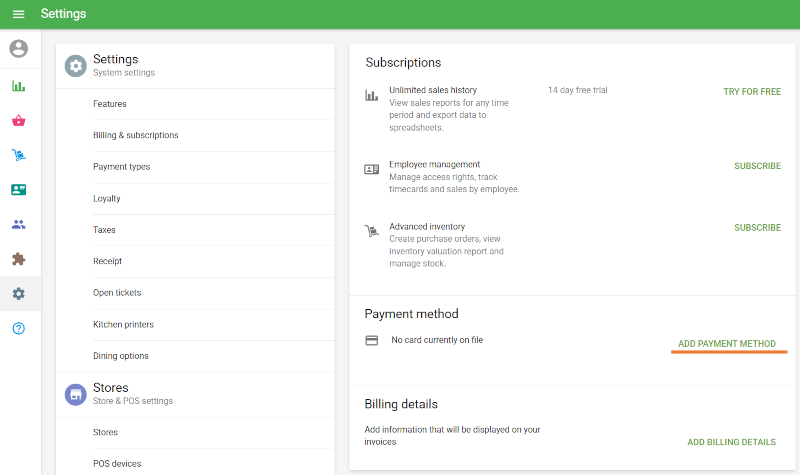800x475 pixels.
Task: Select the Settings gear icon in sidebar
Action: click(x=18, y=293)
